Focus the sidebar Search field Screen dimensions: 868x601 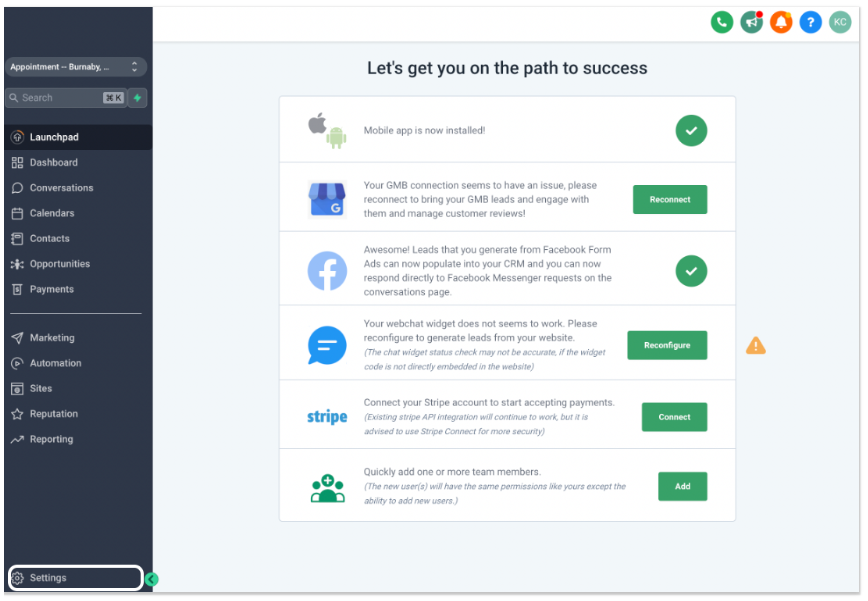tap(66, 98)
